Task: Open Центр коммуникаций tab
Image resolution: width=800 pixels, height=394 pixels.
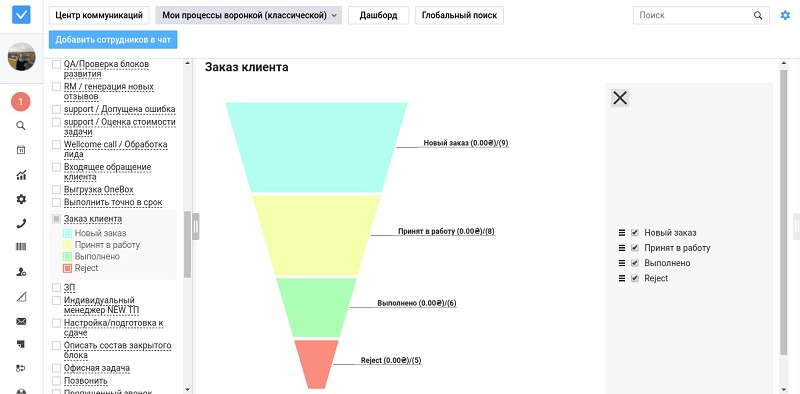Action: [99, 15]
